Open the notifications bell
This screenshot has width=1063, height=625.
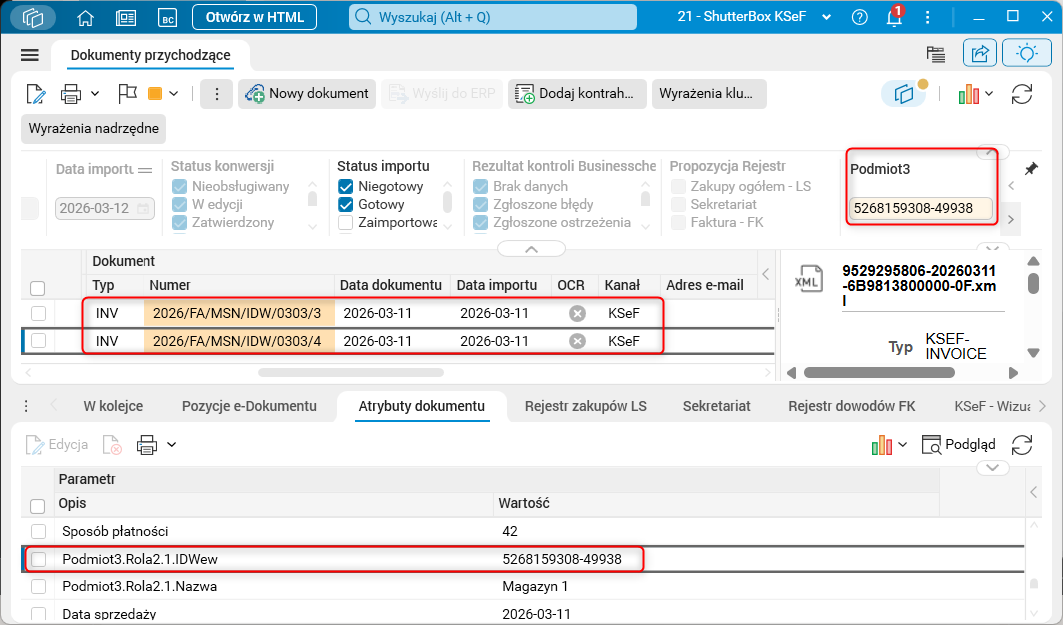click(x=894, y=17)
